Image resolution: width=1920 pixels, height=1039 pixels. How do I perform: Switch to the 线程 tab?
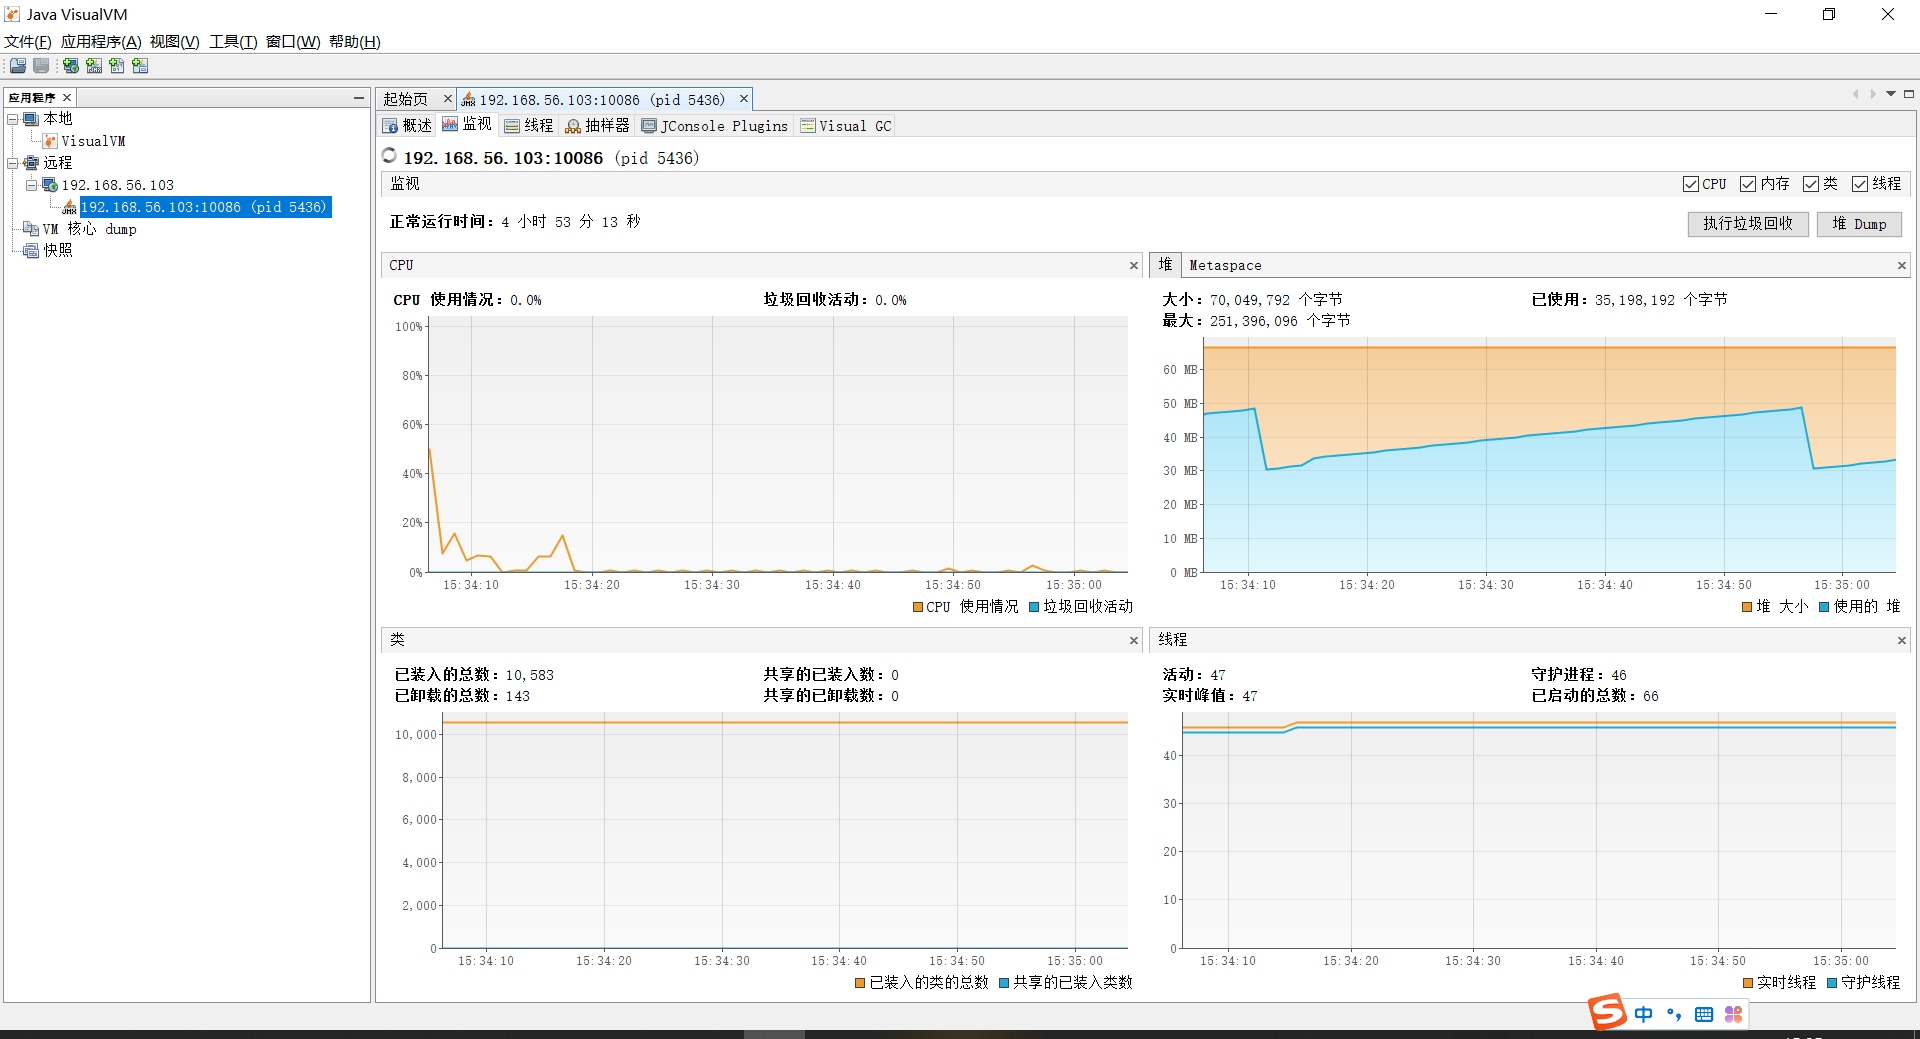(x=528, y=125)
